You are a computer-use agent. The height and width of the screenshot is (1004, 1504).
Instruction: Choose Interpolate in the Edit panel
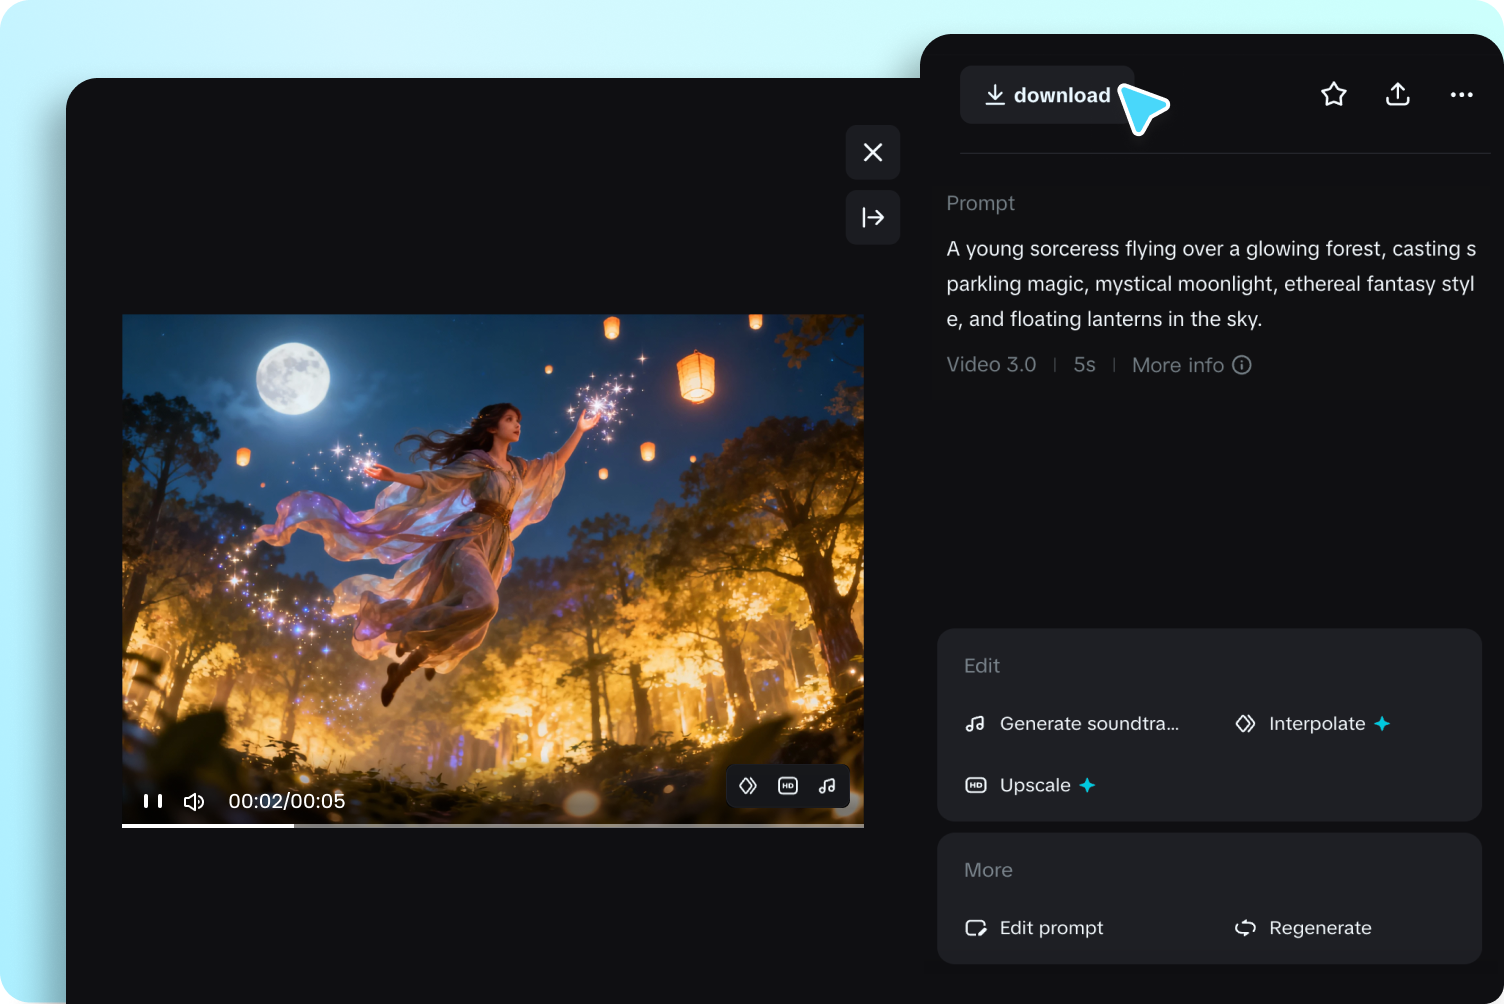(x=1313, y=724)
